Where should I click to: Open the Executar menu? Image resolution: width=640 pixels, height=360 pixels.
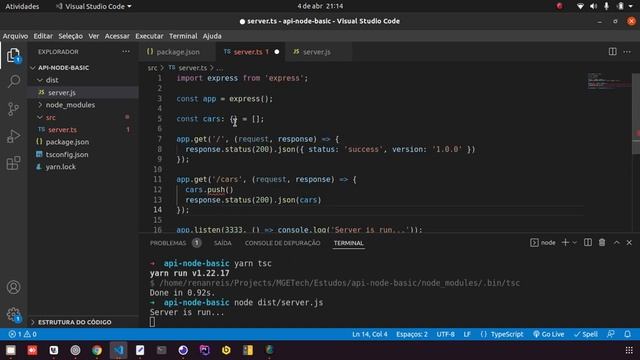149,36
